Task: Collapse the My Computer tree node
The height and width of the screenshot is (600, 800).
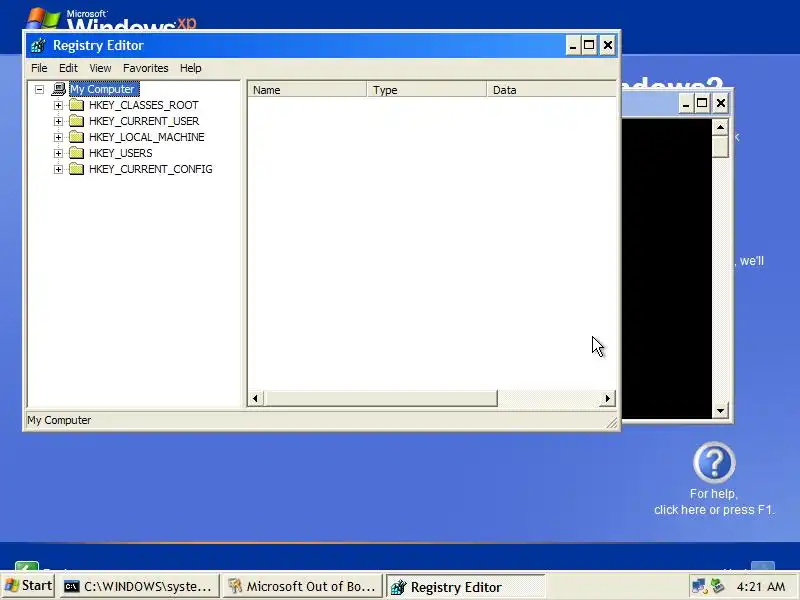Action: pos(39,89)
